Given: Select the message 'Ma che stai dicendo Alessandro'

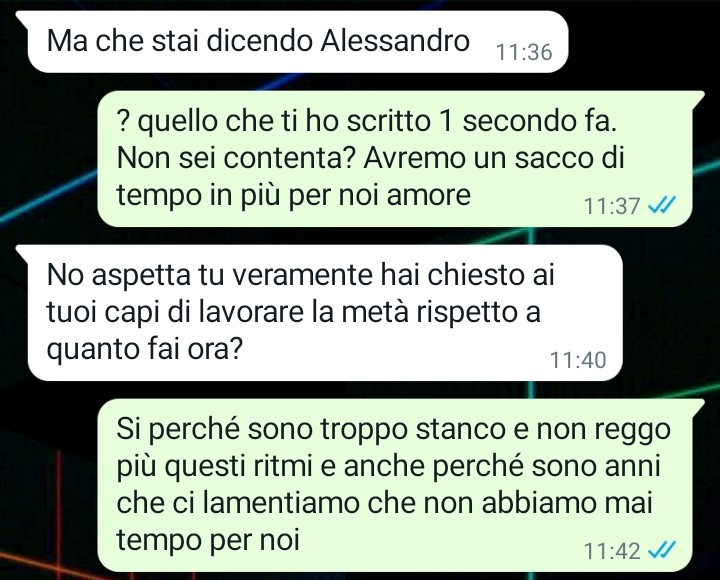Looking at the screenshot, I should pyautogui.click(x=298, y=42).
